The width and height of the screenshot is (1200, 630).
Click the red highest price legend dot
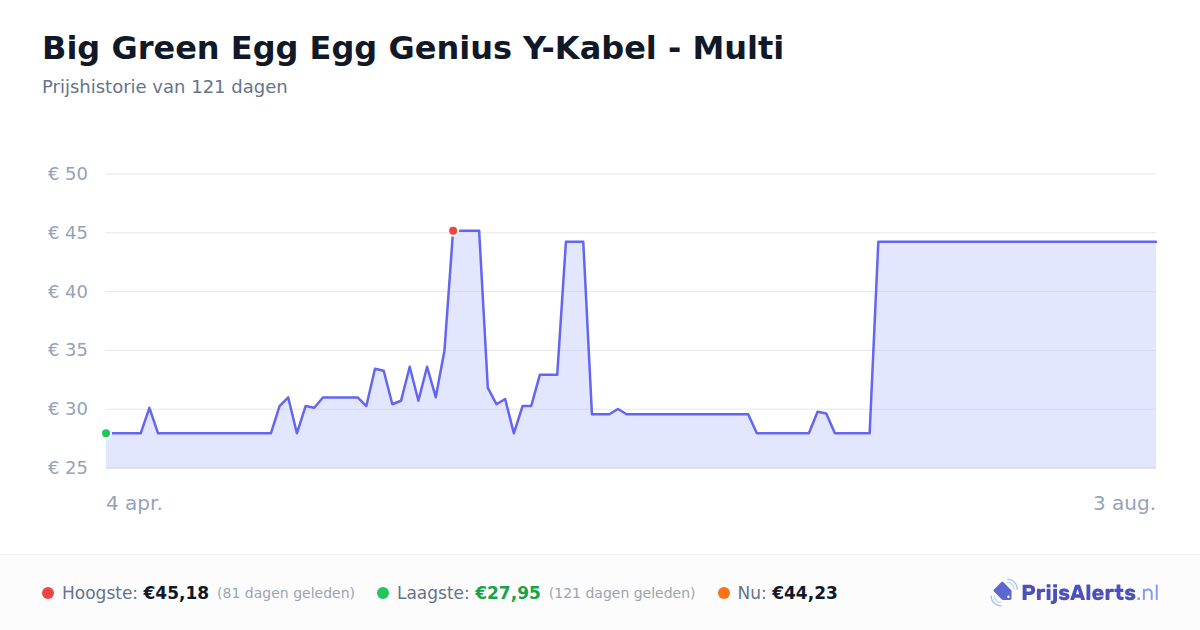[x=48, y=593]
